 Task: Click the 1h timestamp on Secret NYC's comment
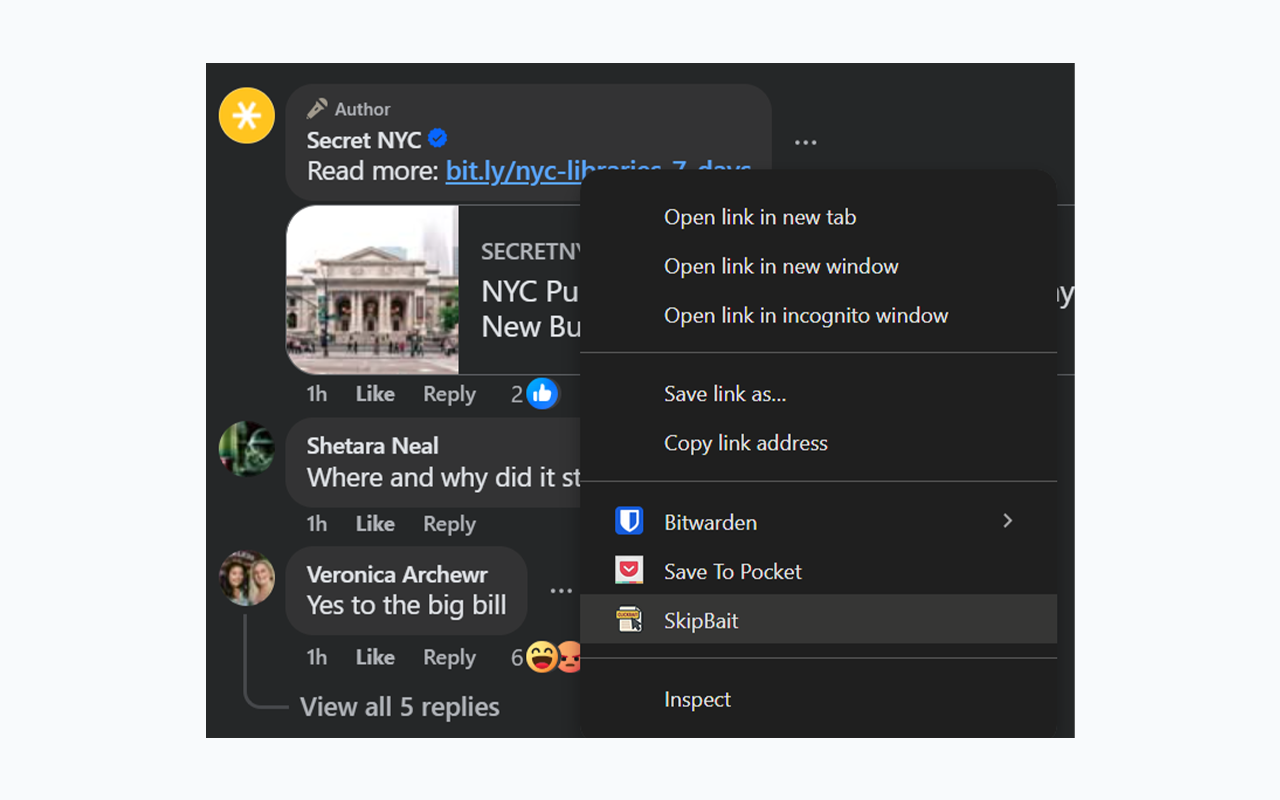coord(317,394)
